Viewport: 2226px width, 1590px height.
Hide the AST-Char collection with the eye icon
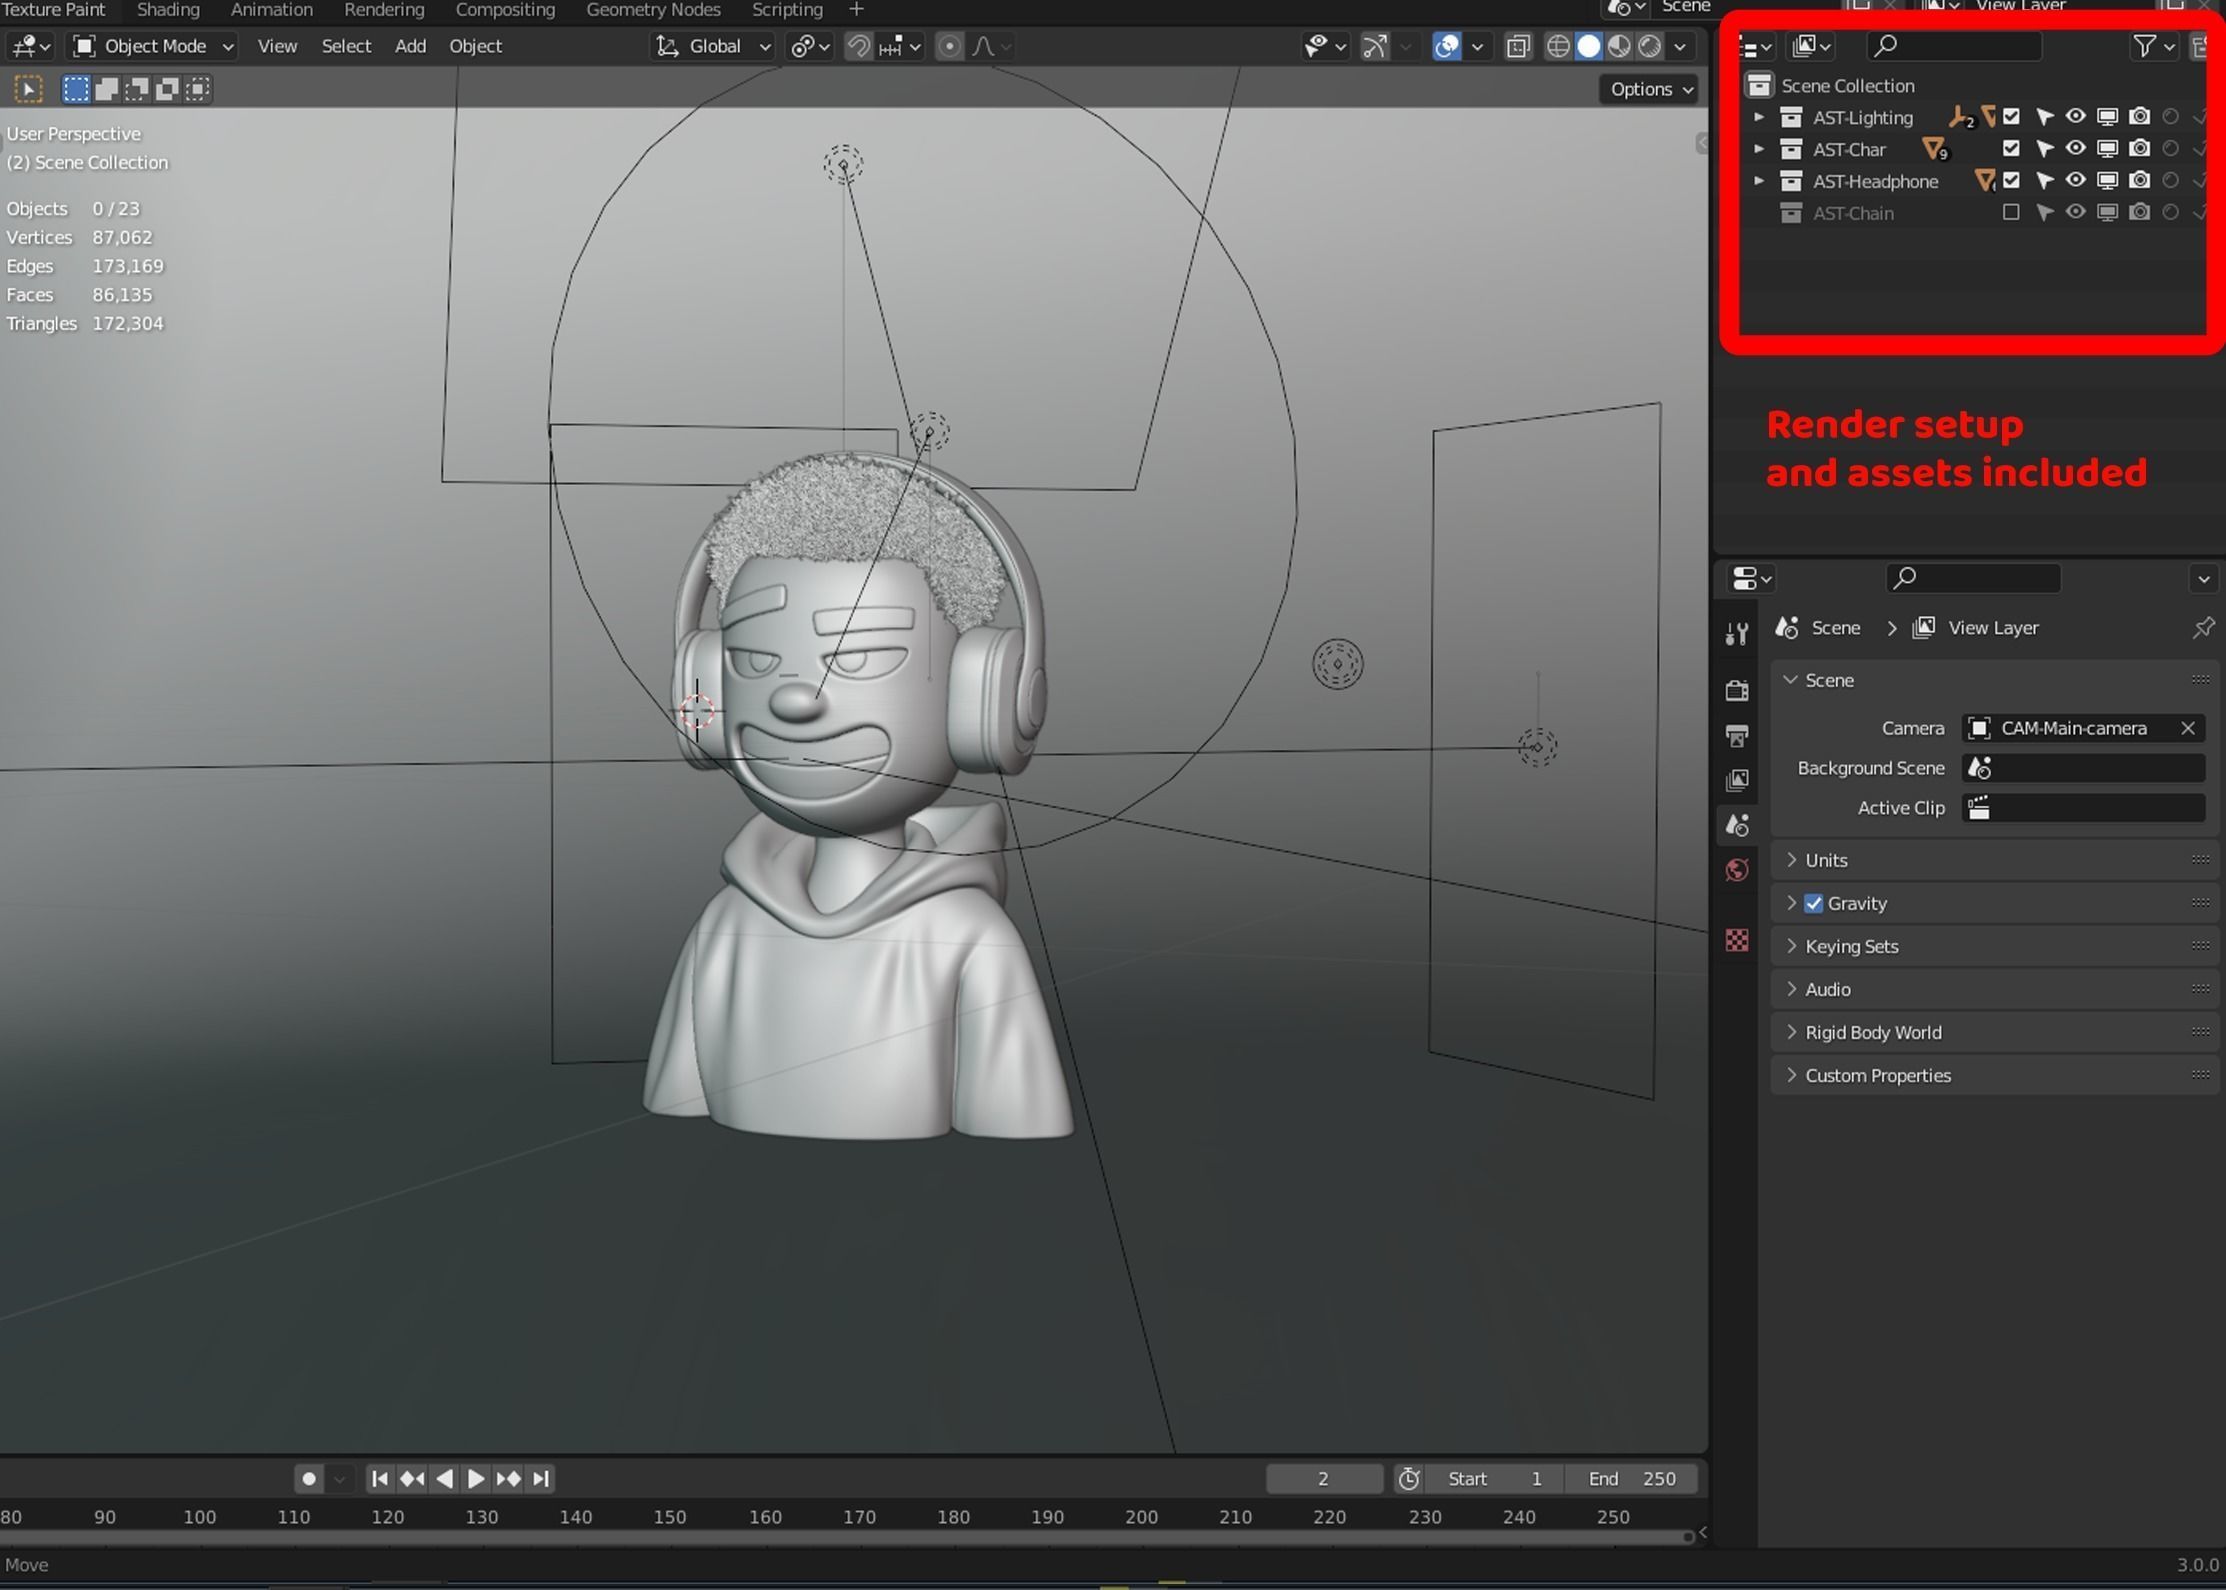2075,149
